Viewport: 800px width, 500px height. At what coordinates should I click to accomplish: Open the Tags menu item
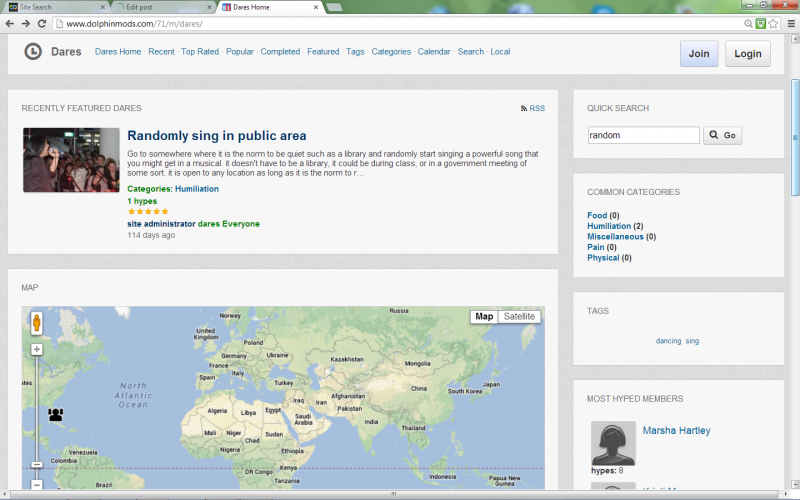(x=355, y=52)
